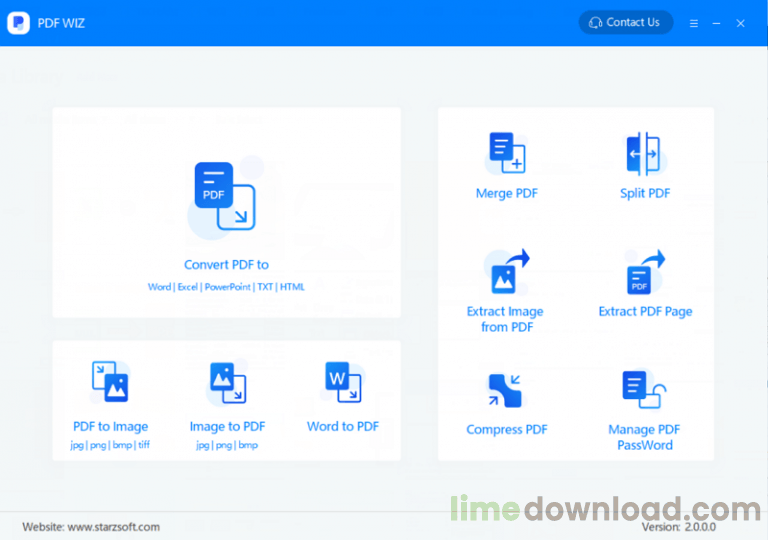Click jpg | png | bmp under Image to PDF

click(227, 445)
